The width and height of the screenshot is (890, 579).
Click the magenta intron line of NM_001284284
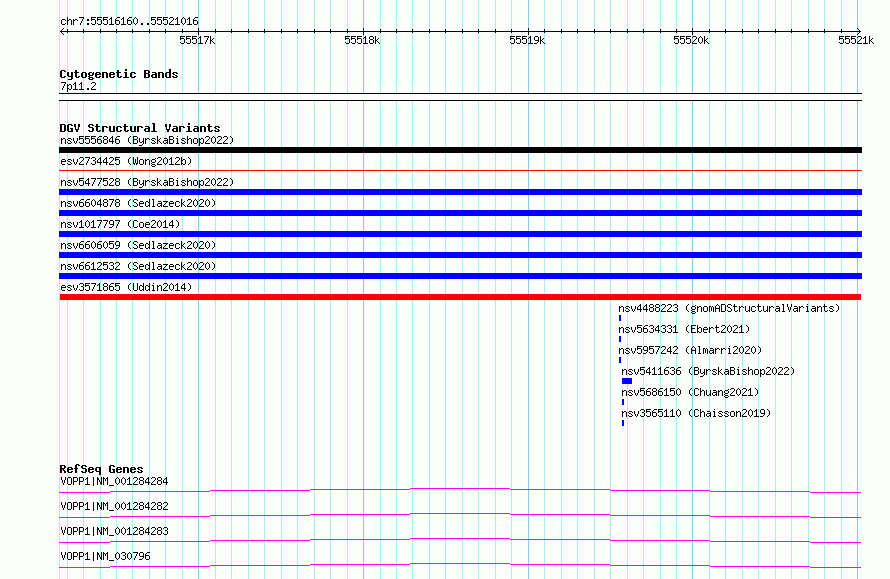(x=460, y=490)
